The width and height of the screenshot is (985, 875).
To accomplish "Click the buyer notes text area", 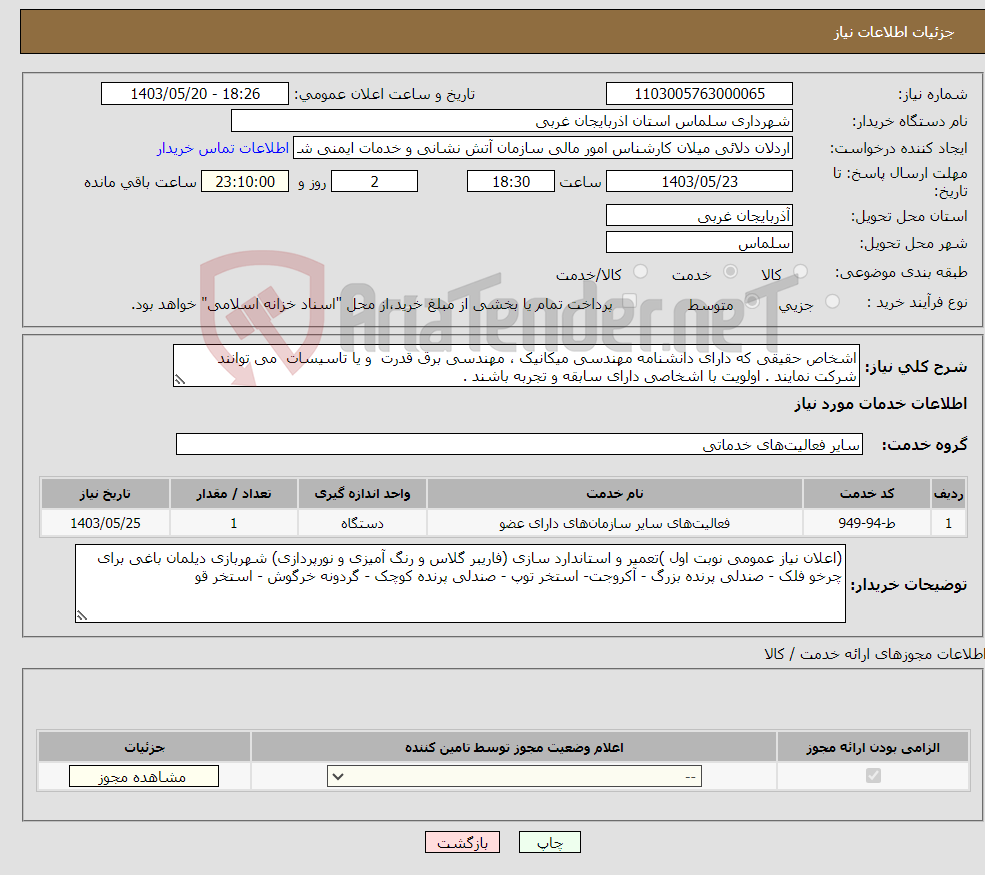I will click(x=460, y=584).
